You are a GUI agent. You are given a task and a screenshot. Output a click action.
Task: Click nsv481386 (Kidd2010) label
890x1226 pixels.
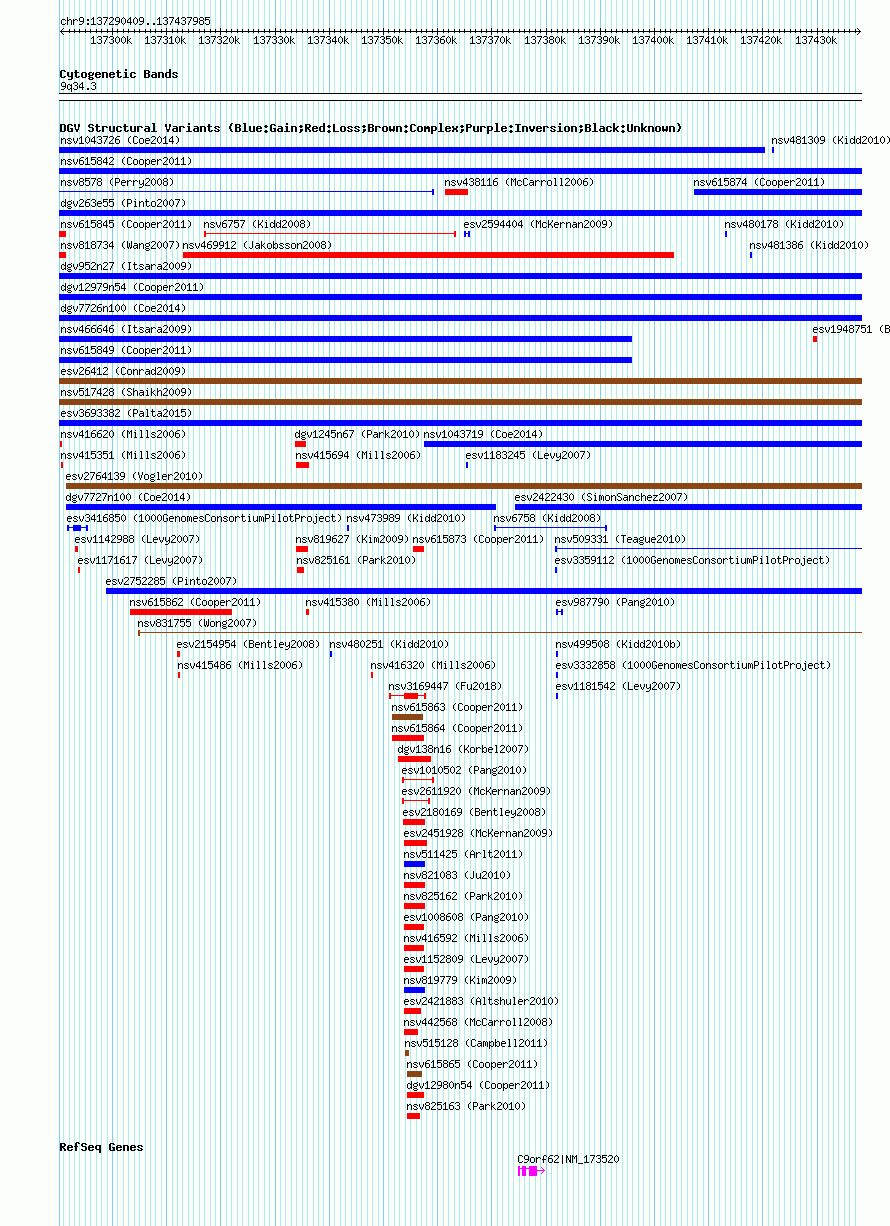[809, 245]
